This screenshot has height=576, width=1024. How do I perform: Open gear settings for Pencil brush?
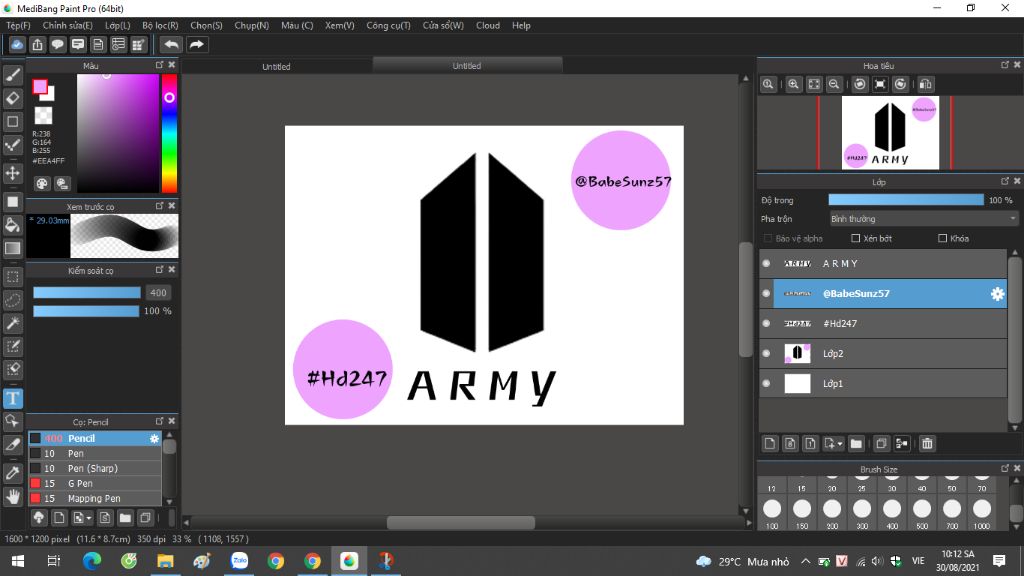[x=154, y=439]
